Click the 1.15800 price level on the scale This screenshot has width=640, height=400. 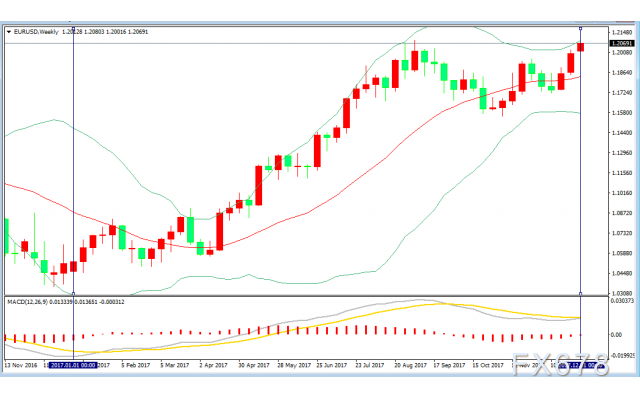622,113
